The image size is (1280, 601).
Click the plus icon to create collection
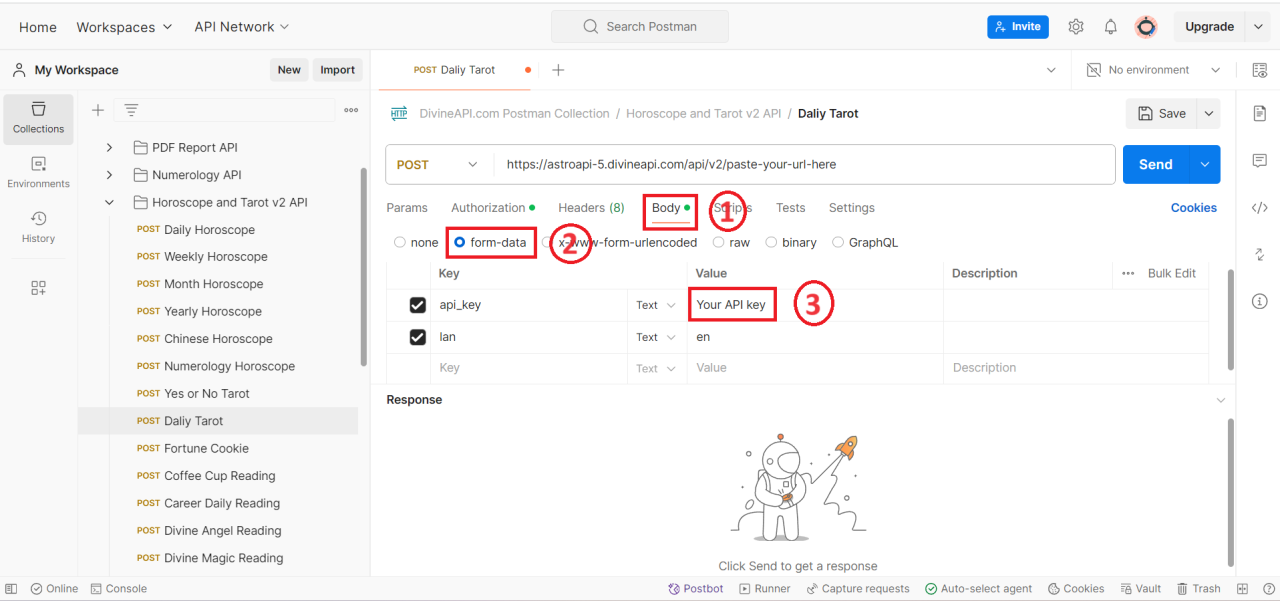coord(98,110)
